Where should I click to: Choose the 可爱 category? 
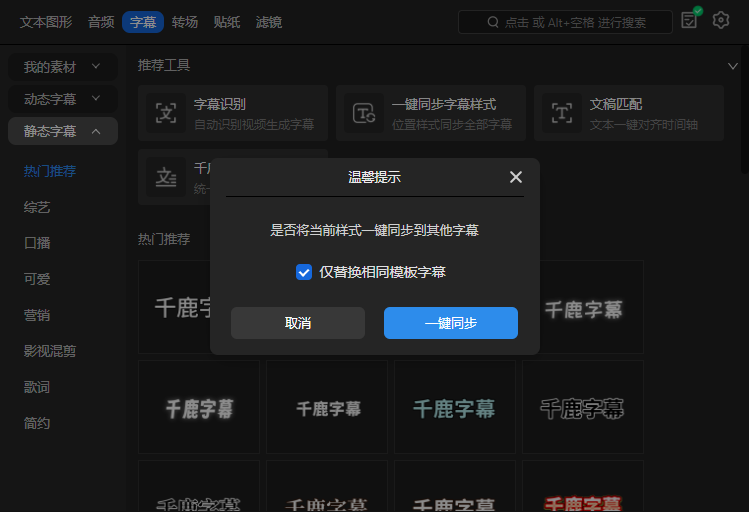37,279
